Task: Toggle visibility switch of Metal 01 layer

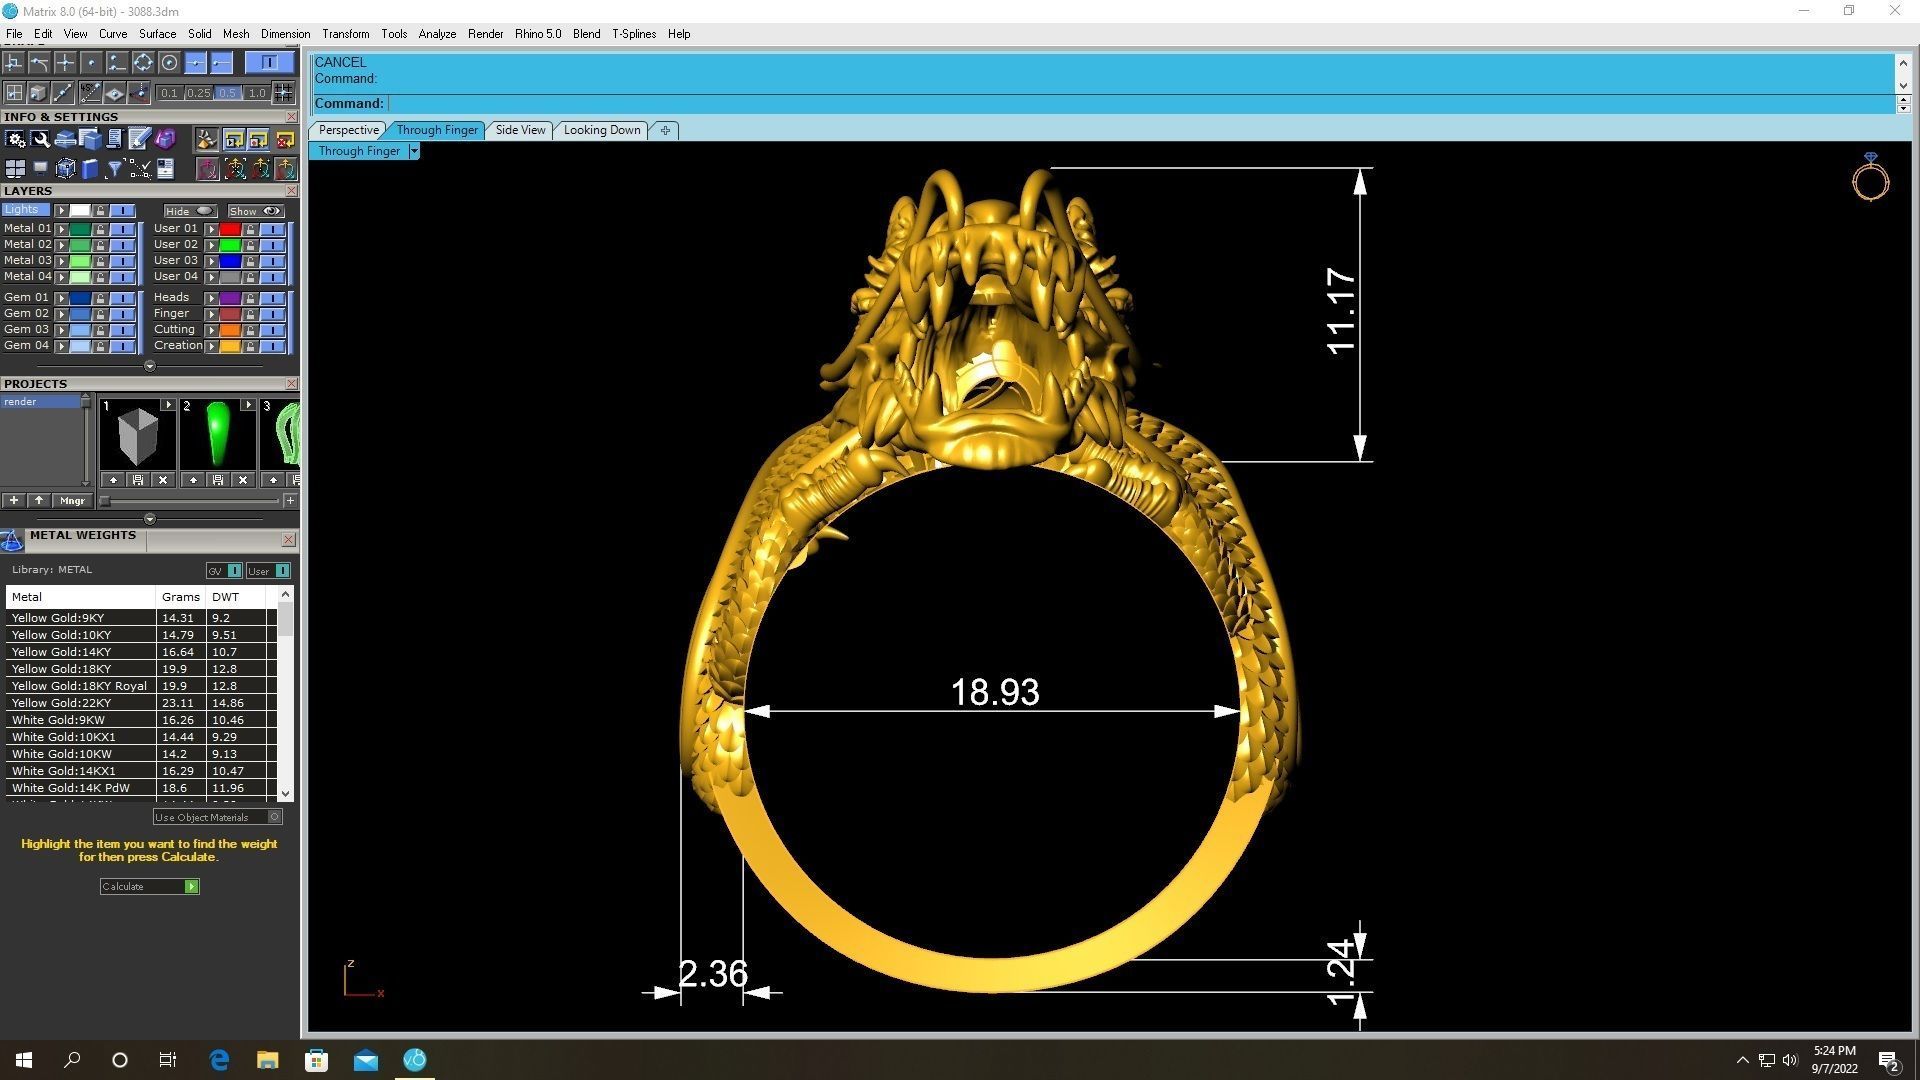Action: pos(122,229)
